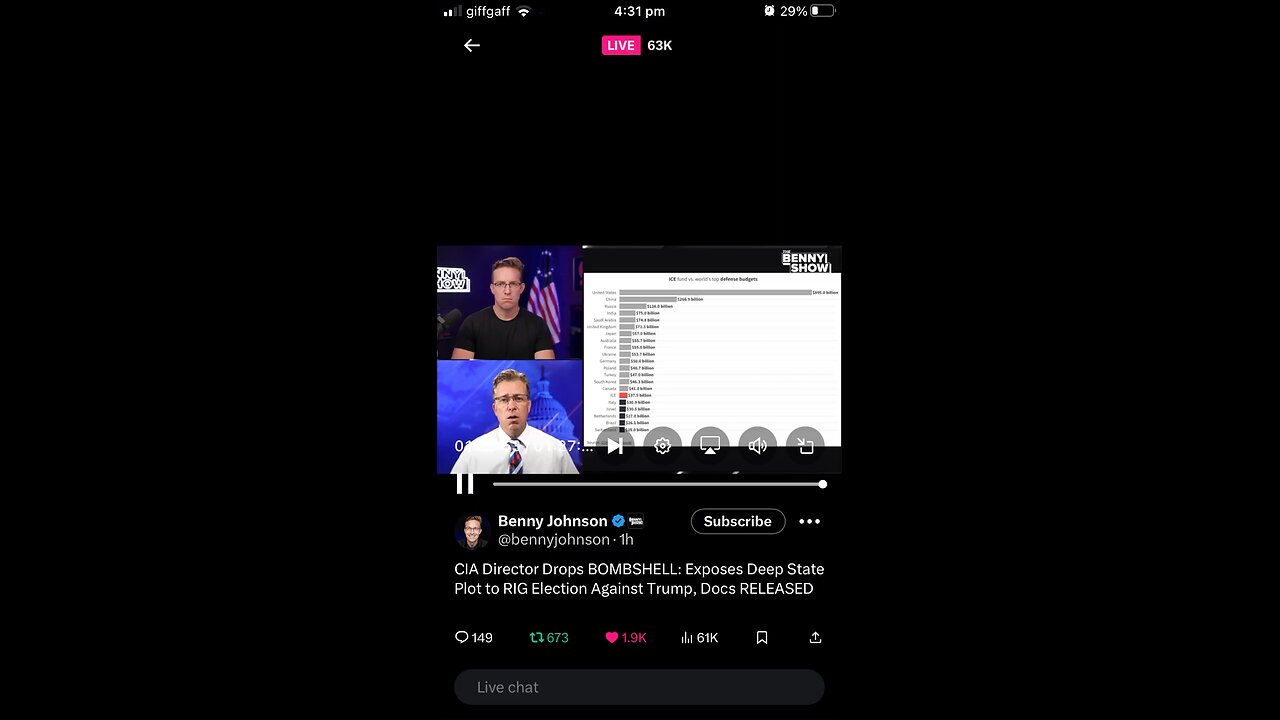Tap picture-in-picture minimize icon
The image size is (1280, 720).
(805, 446)
